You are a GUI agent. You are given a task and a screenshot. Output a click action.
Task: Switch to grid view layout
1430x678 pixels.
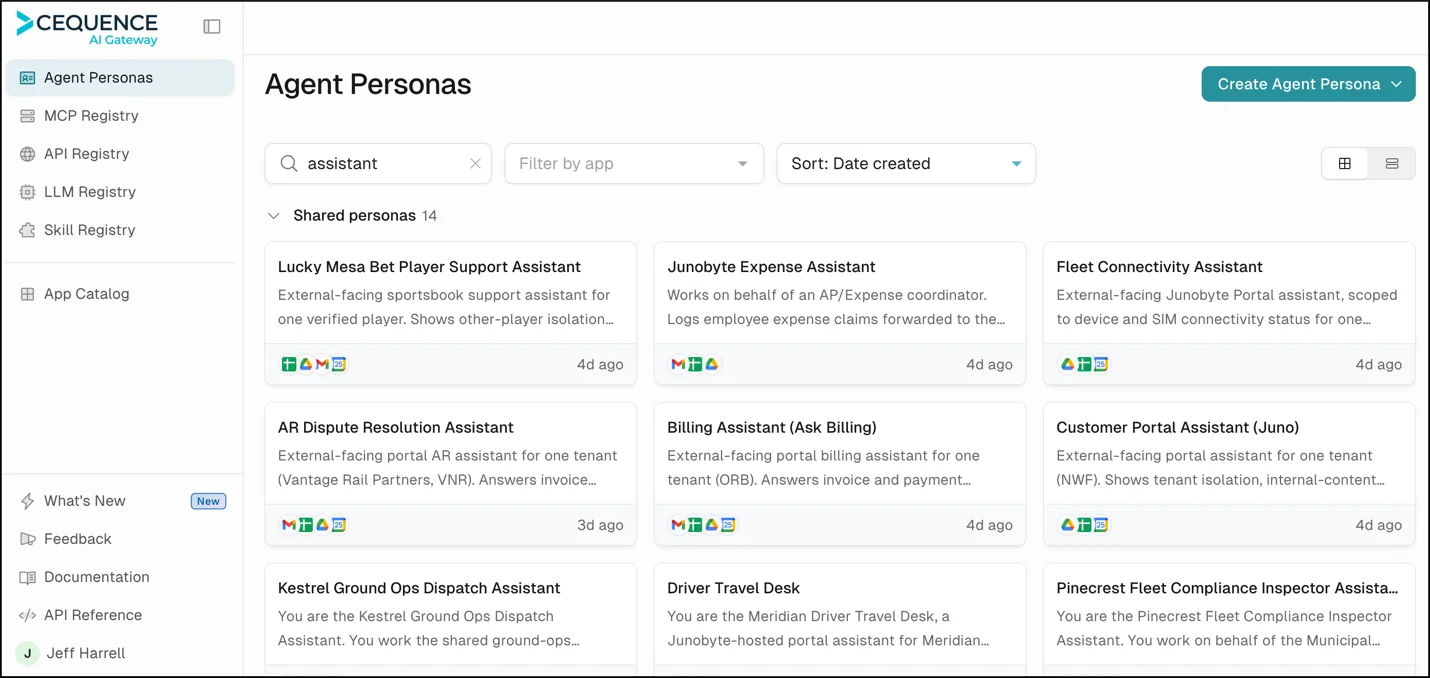1345,164
